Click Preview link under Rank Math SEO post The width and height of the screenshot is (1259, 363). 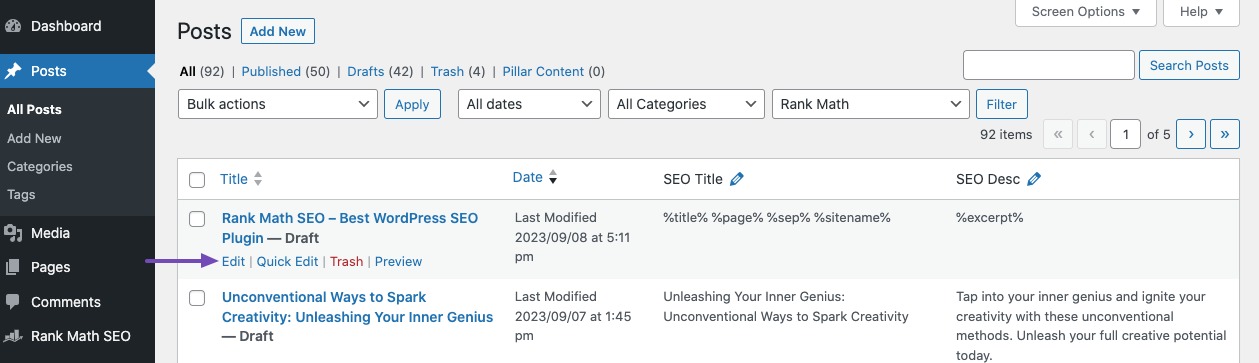(x=398, y=261)
